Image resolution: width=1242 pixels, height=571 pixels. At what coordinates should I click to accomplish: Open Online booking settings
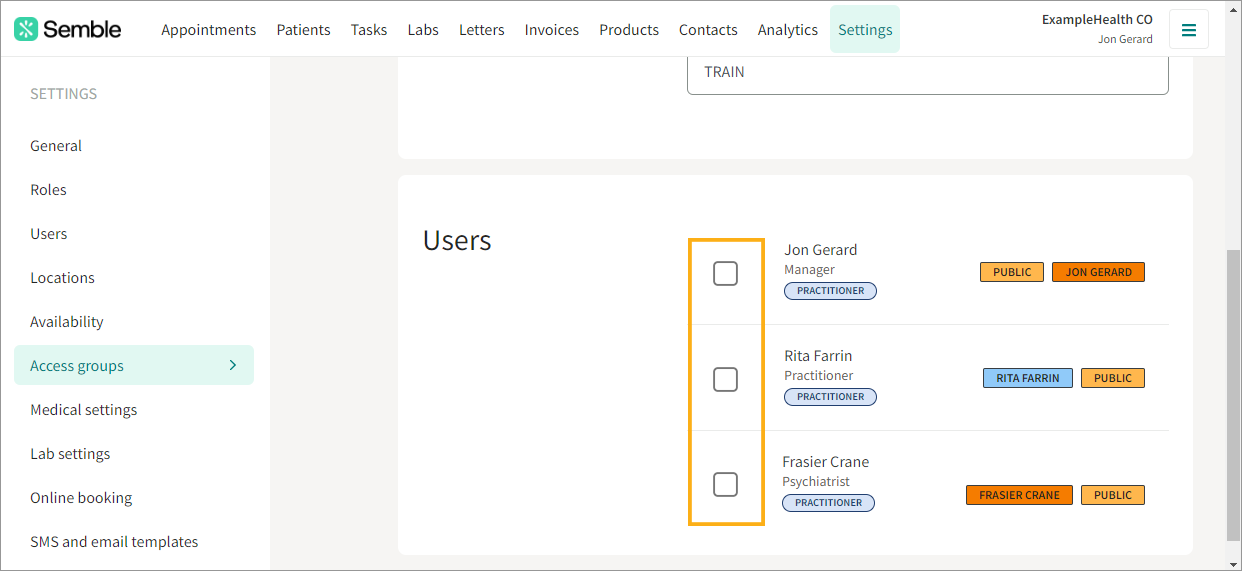[x=81, y=497]
